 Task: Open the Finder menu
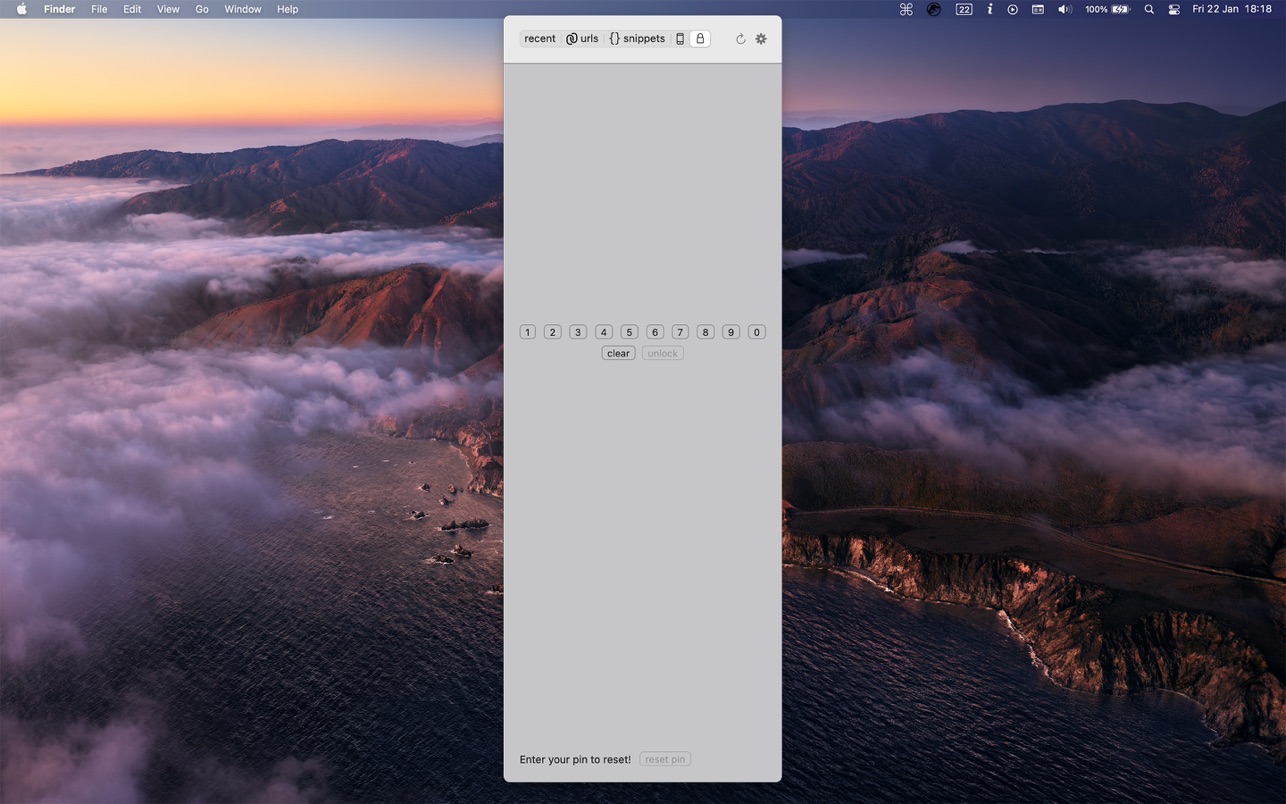(59, 9)
